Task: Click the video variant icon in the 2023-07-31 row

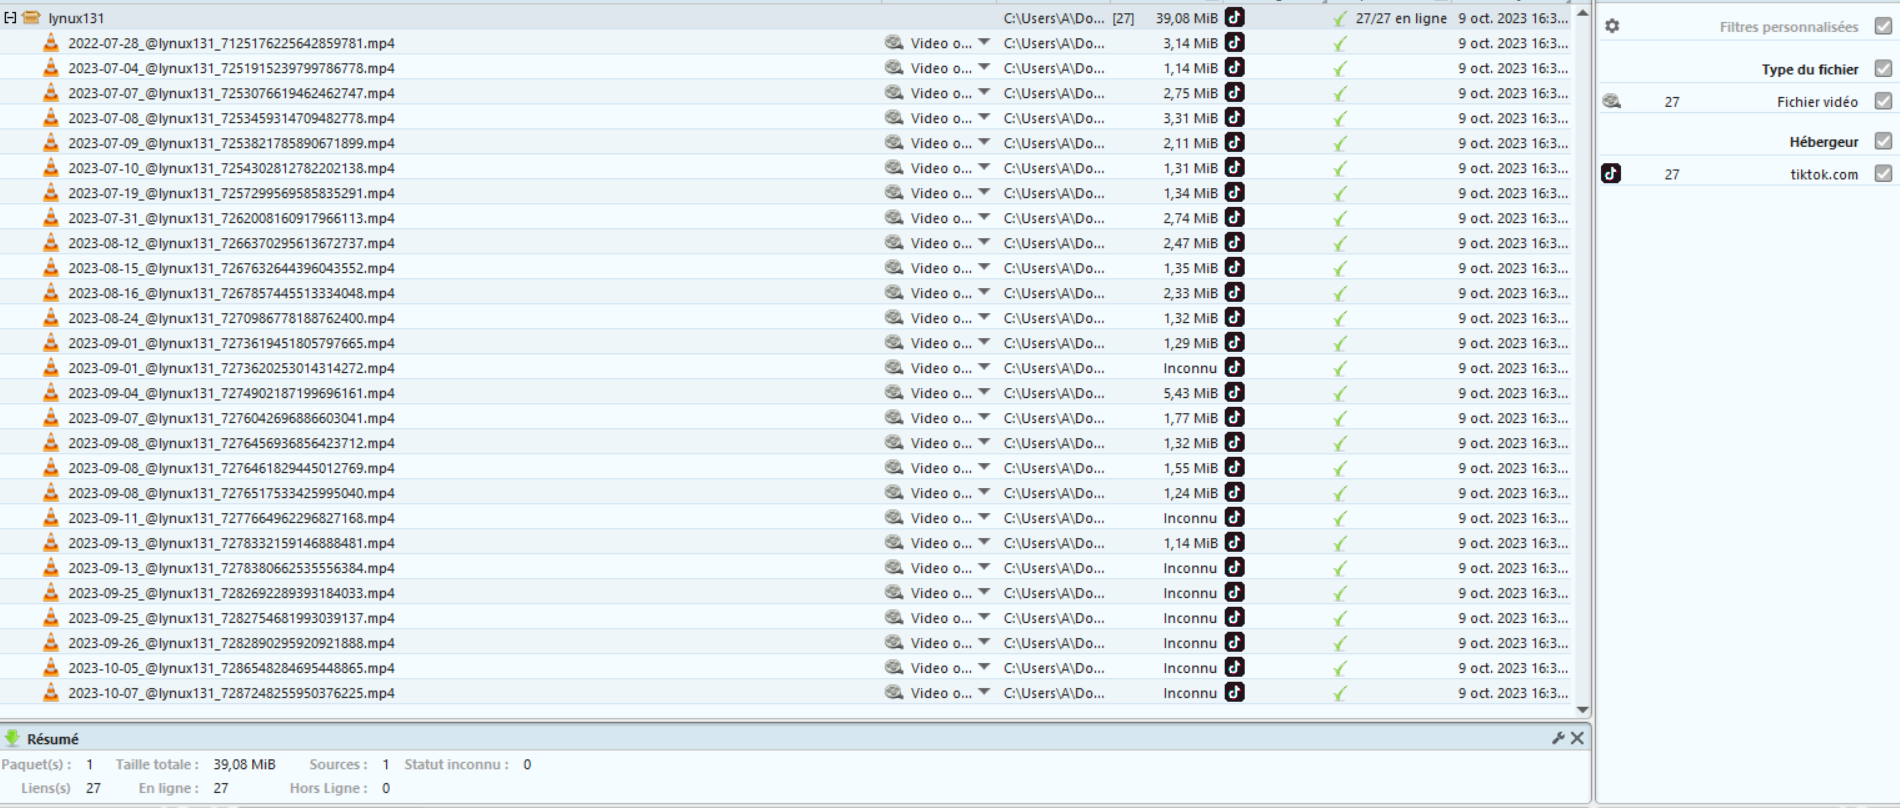Action: pyautogui.click(x=894, y=218)
